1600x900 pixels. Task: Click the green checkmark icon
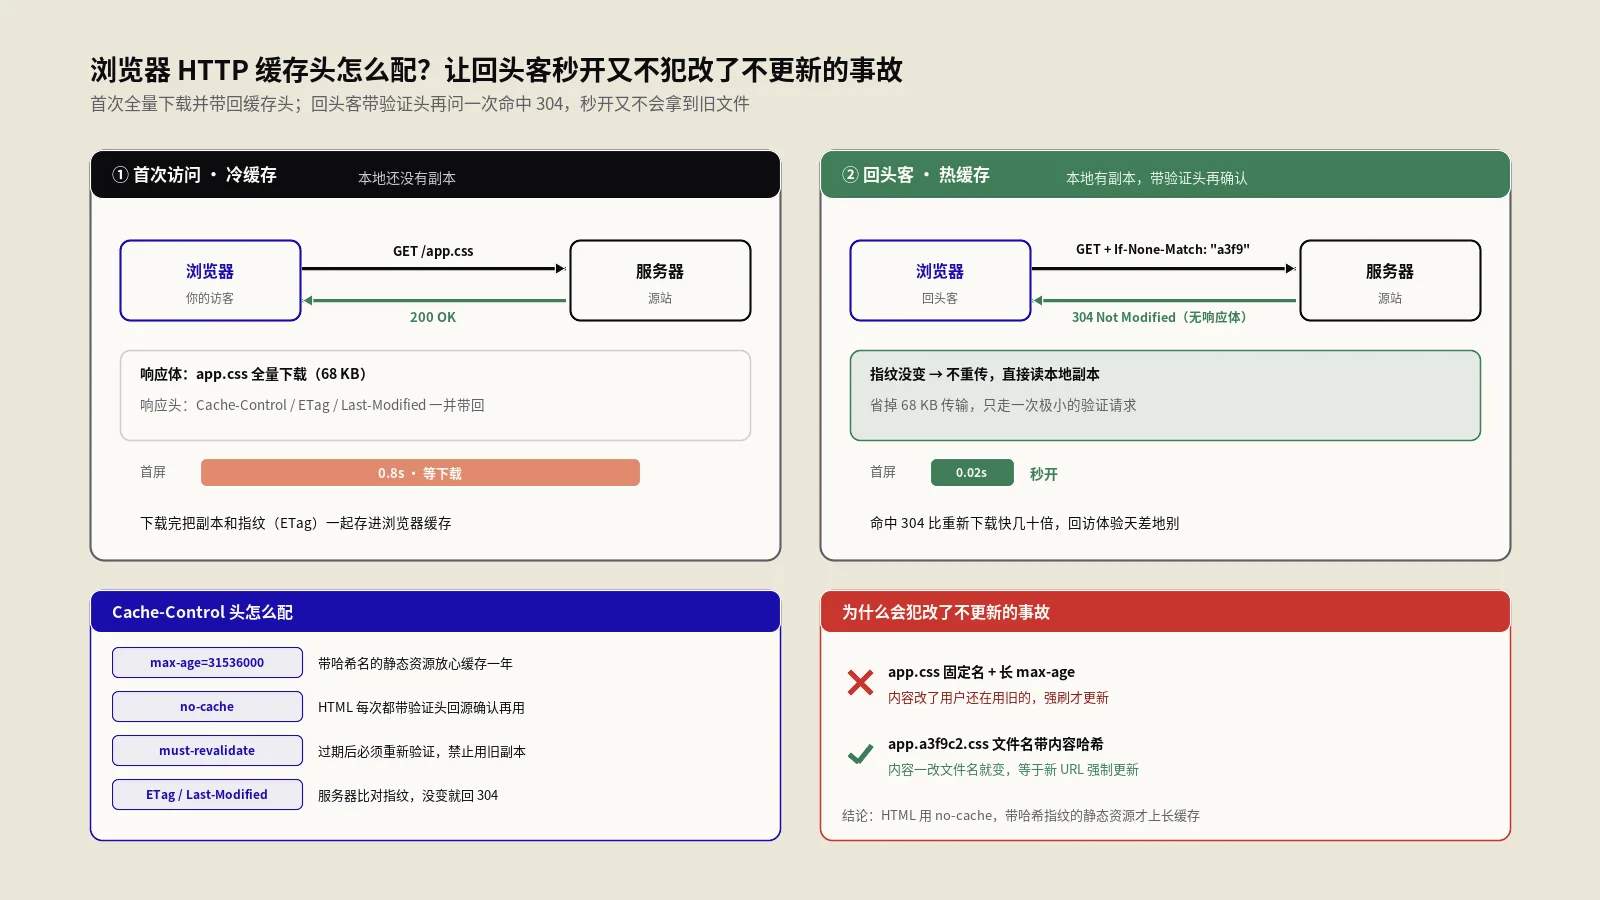[x=860, y=755]
